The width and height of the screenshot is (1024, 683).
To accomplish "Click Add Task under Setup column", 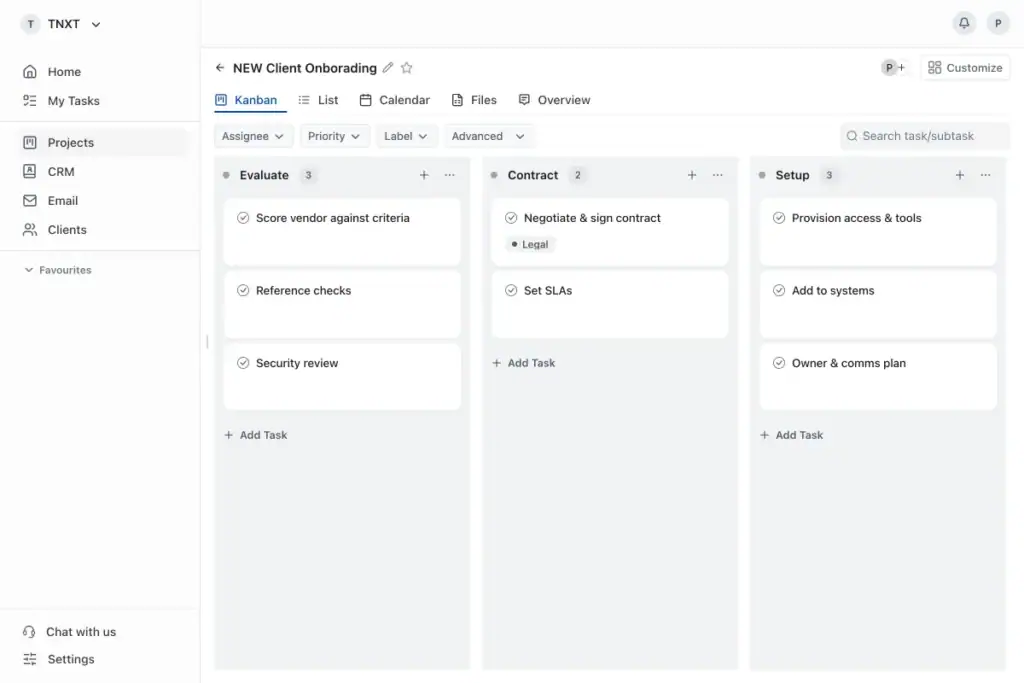I will 792,435.
